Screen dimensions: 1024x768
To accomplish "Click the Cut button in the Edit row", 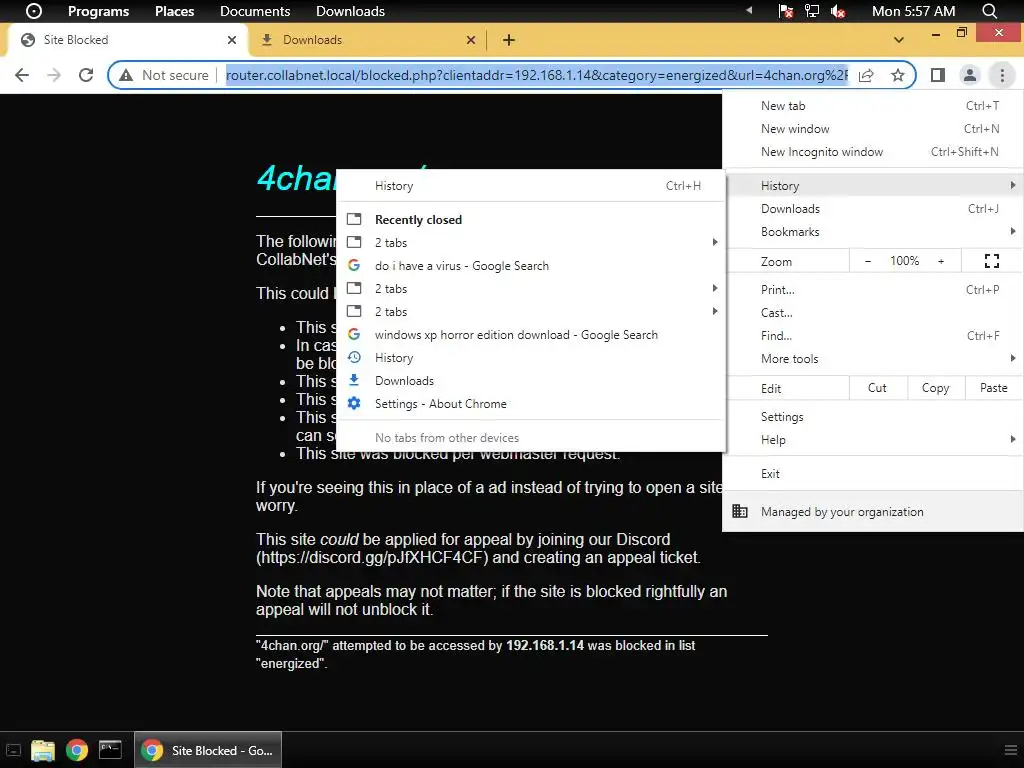I will 877,388.
